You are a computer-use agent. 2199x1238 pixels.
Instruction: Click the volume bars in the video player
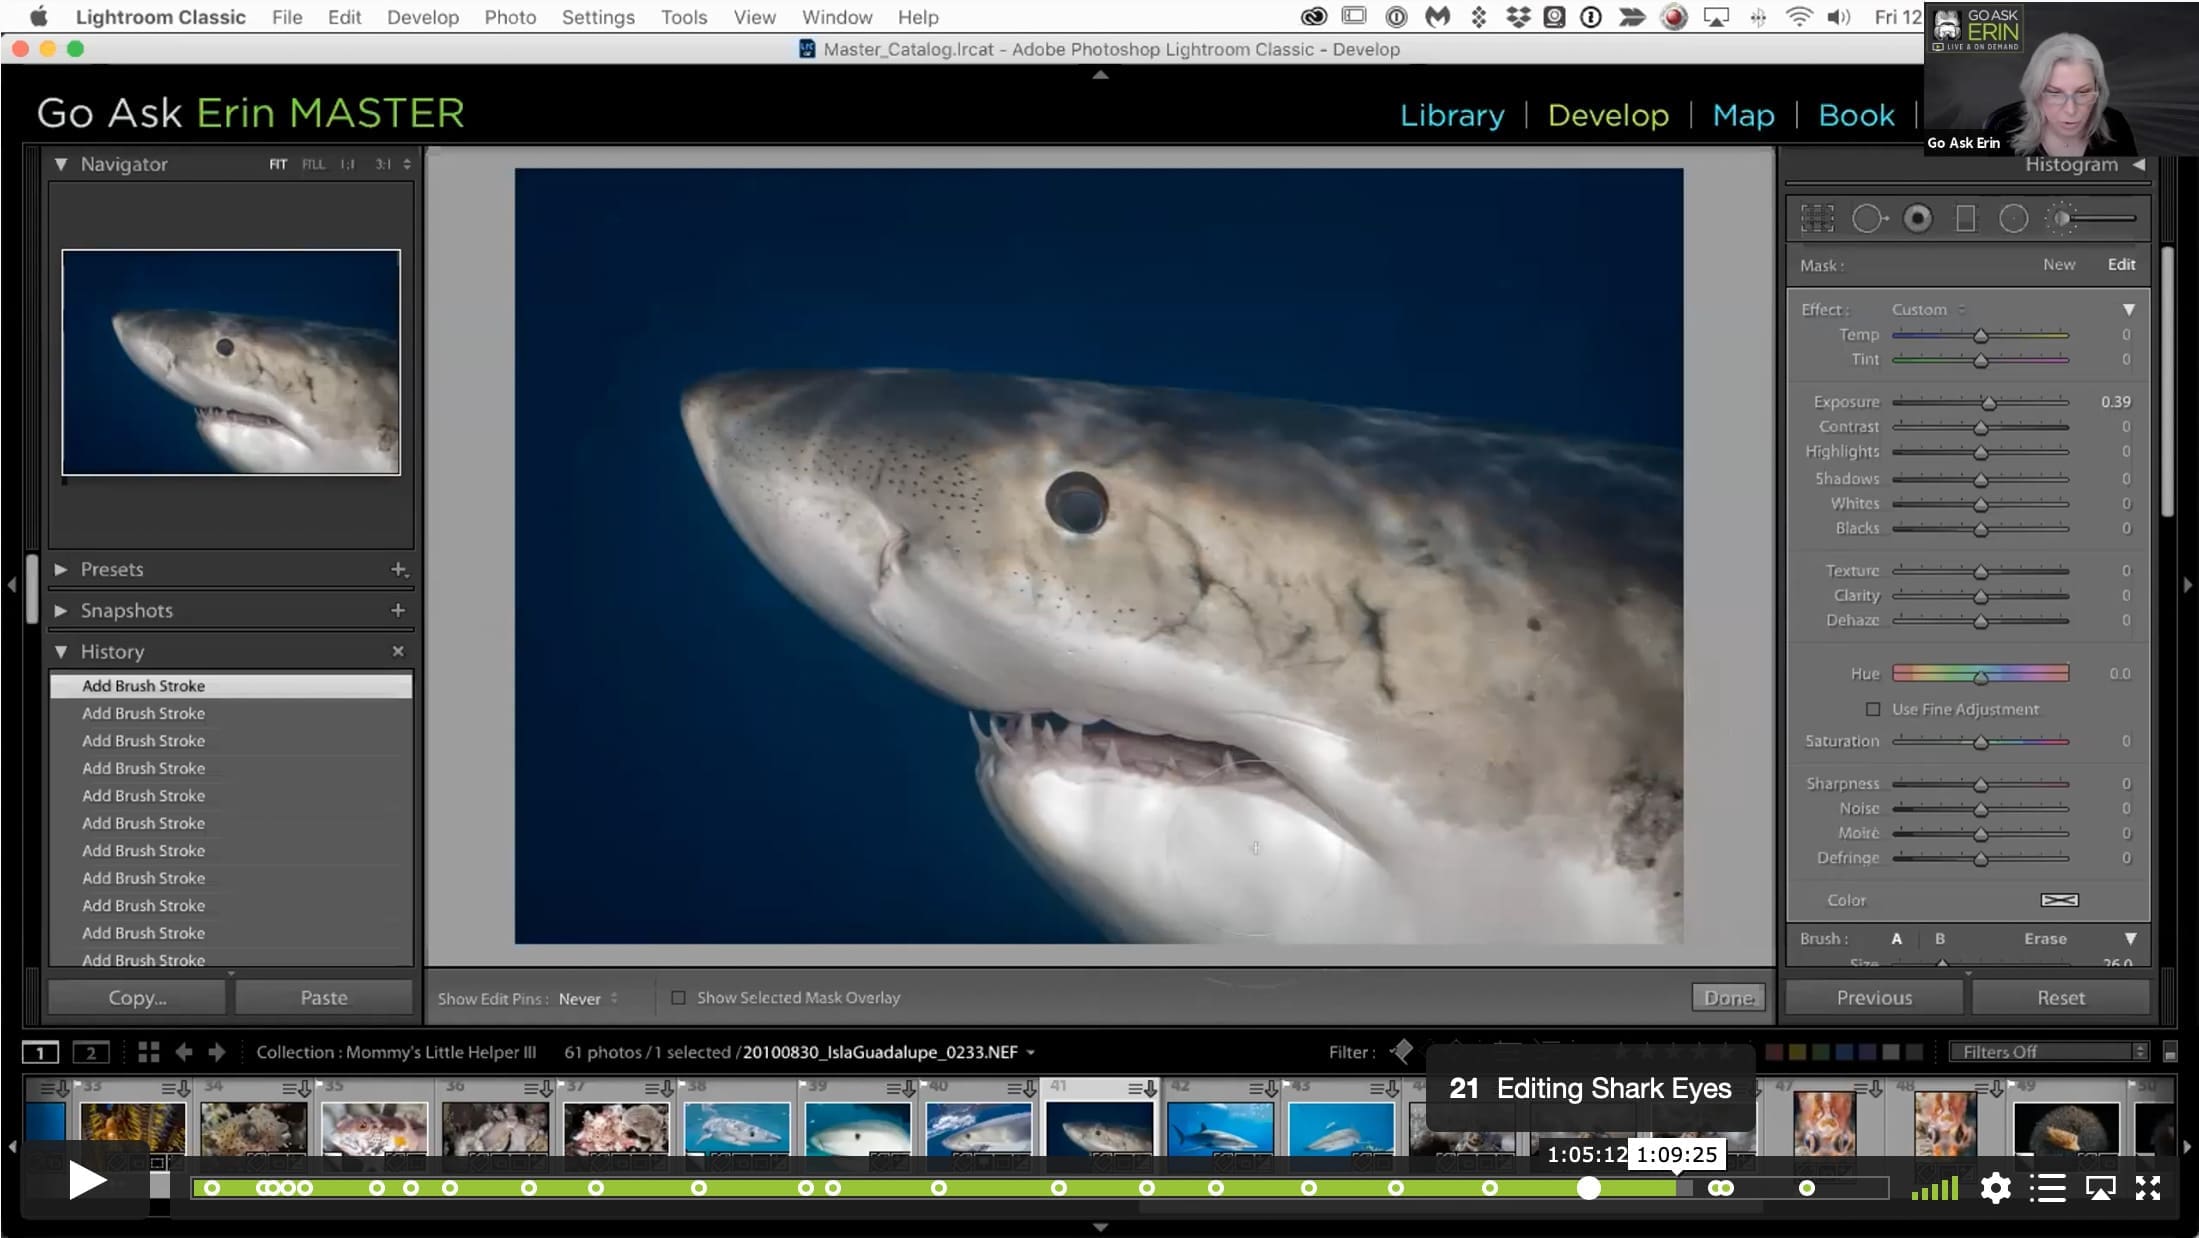[1934, 1188]
